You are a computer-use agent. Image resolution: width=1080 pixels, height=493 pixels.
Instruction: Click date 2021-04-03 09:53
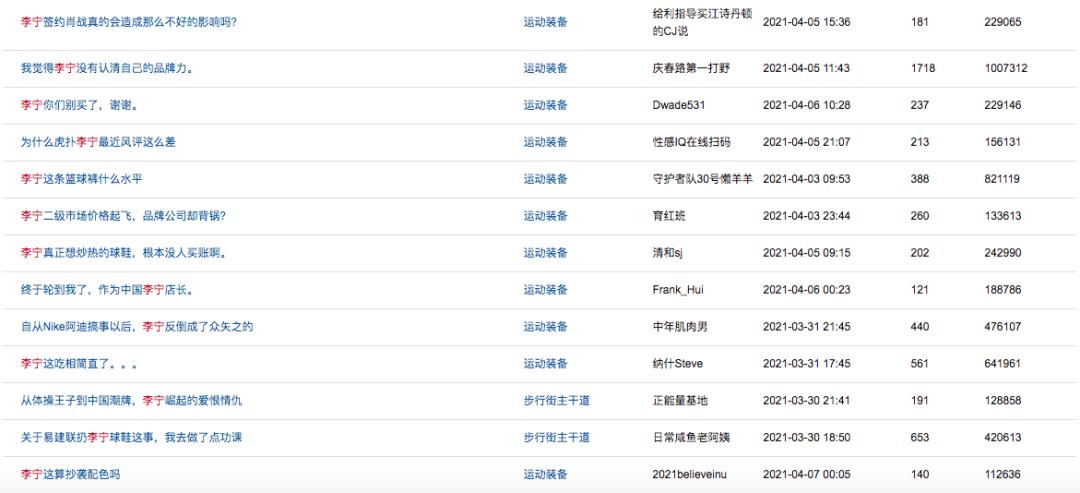point(807,179)
